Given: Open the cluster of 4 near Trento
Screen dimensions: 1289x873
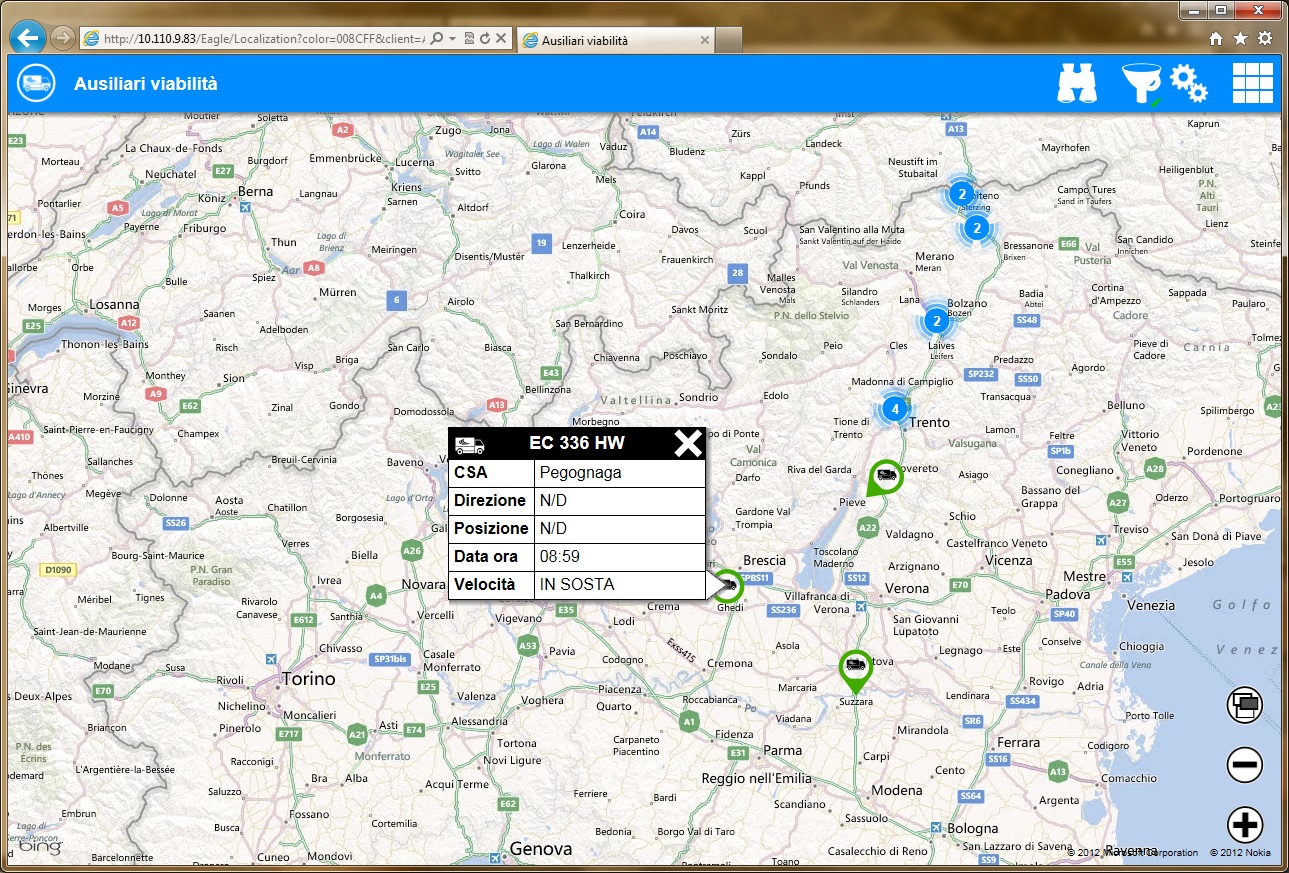Looking at the screenshot, I should point(895,408).
